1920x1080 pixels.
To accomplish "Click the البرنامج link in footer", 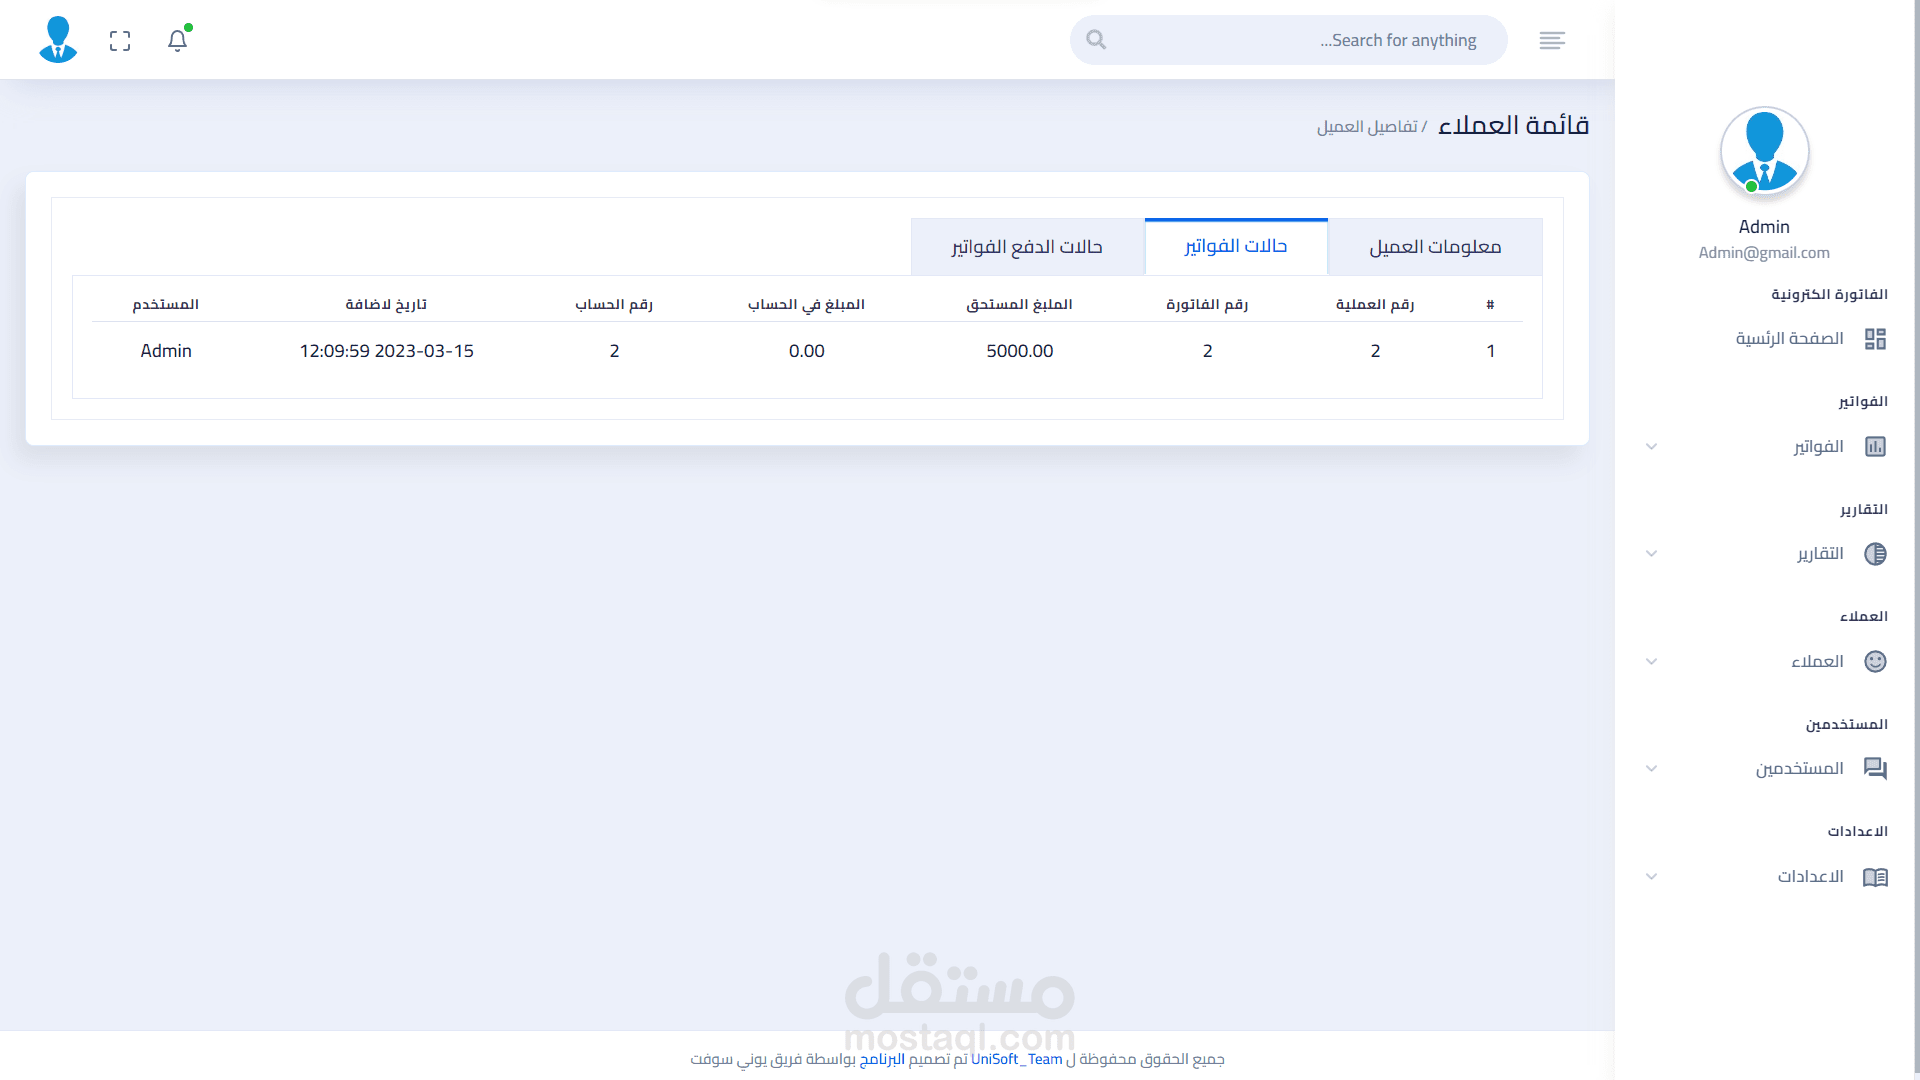I will (x=882, y=1059).
